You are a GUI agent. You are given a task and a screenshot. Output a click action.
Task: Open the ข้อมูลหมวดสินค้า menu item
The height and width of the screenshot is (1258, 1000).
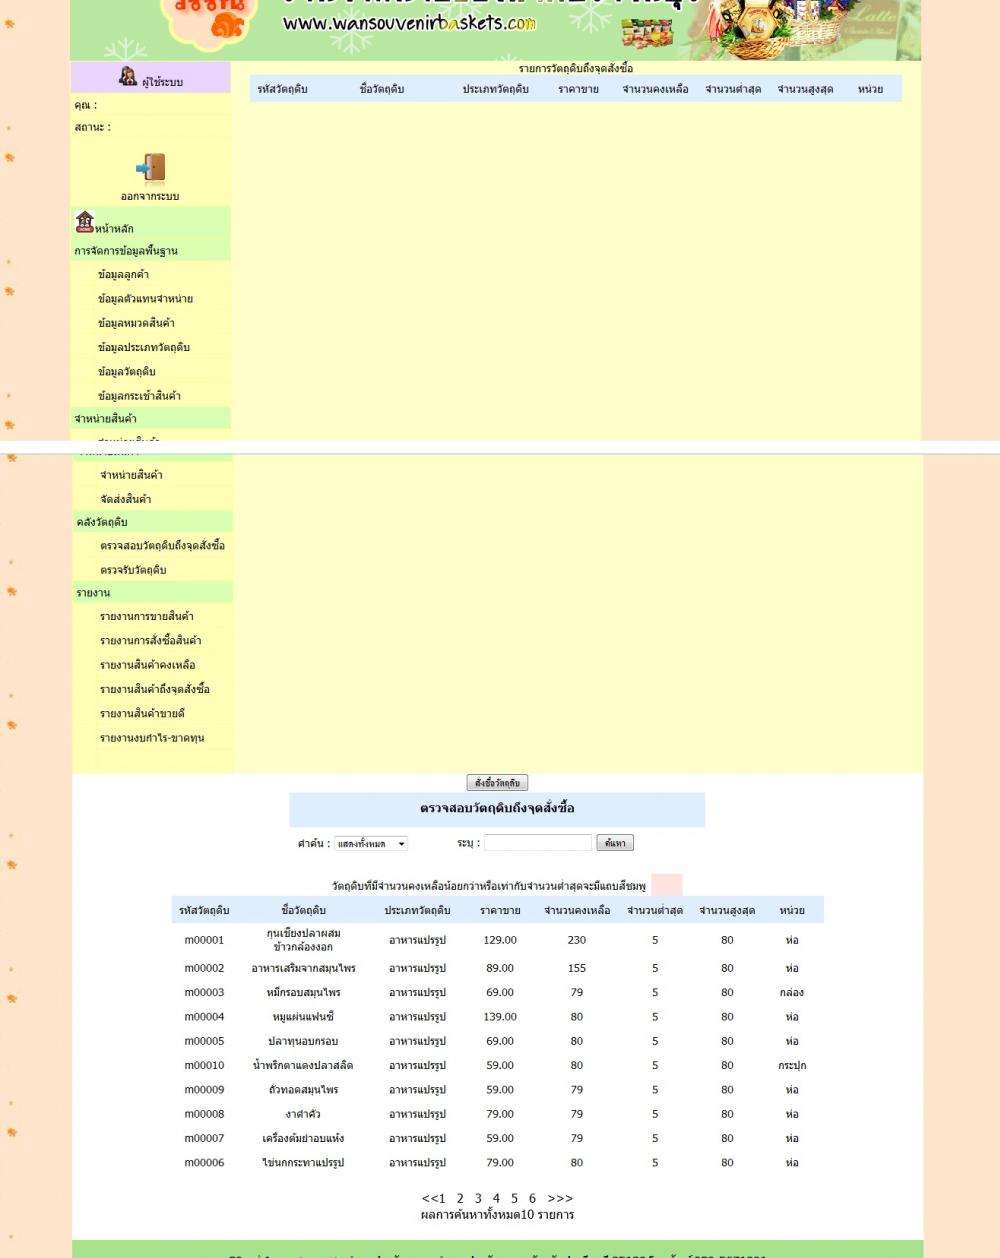tap(136, 323)
